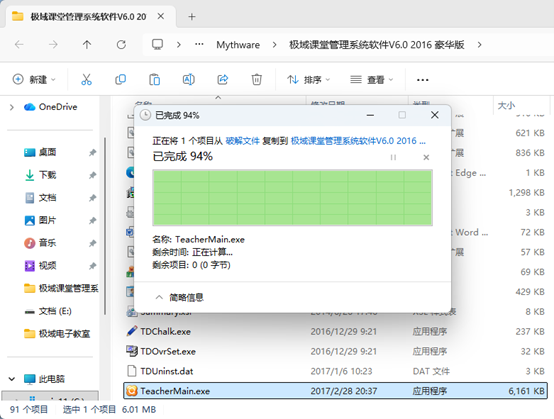Go back with the left arrow
Viewport: 554px width, 419px height.
click(19, 45)
